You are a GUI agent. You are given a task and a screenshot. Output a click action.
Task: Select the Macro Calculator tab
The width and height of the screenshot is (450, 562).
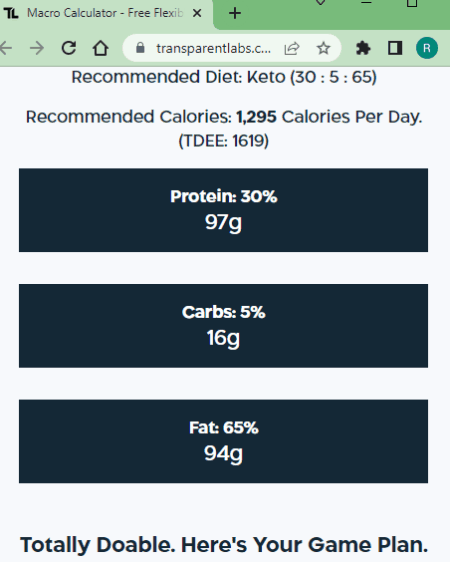pos(102,13)
